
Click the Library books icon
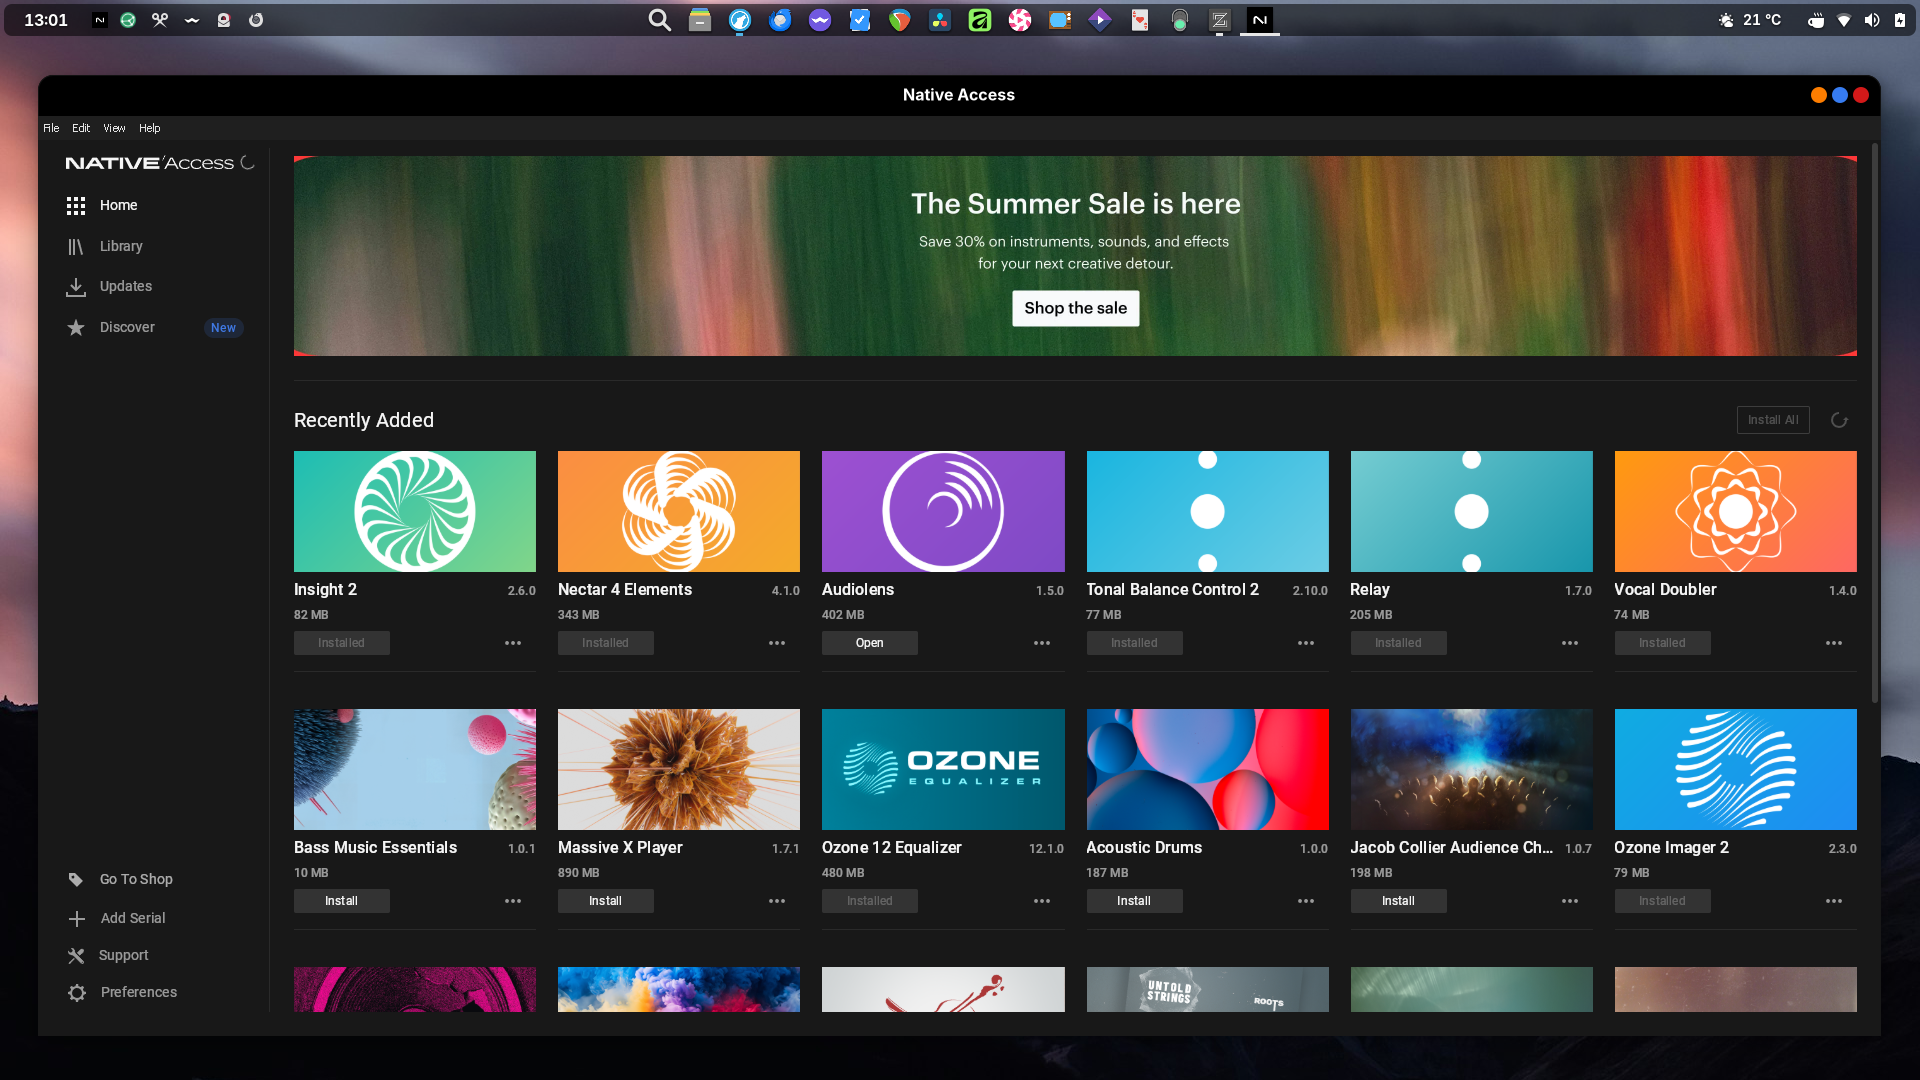(x=76, y=247)
